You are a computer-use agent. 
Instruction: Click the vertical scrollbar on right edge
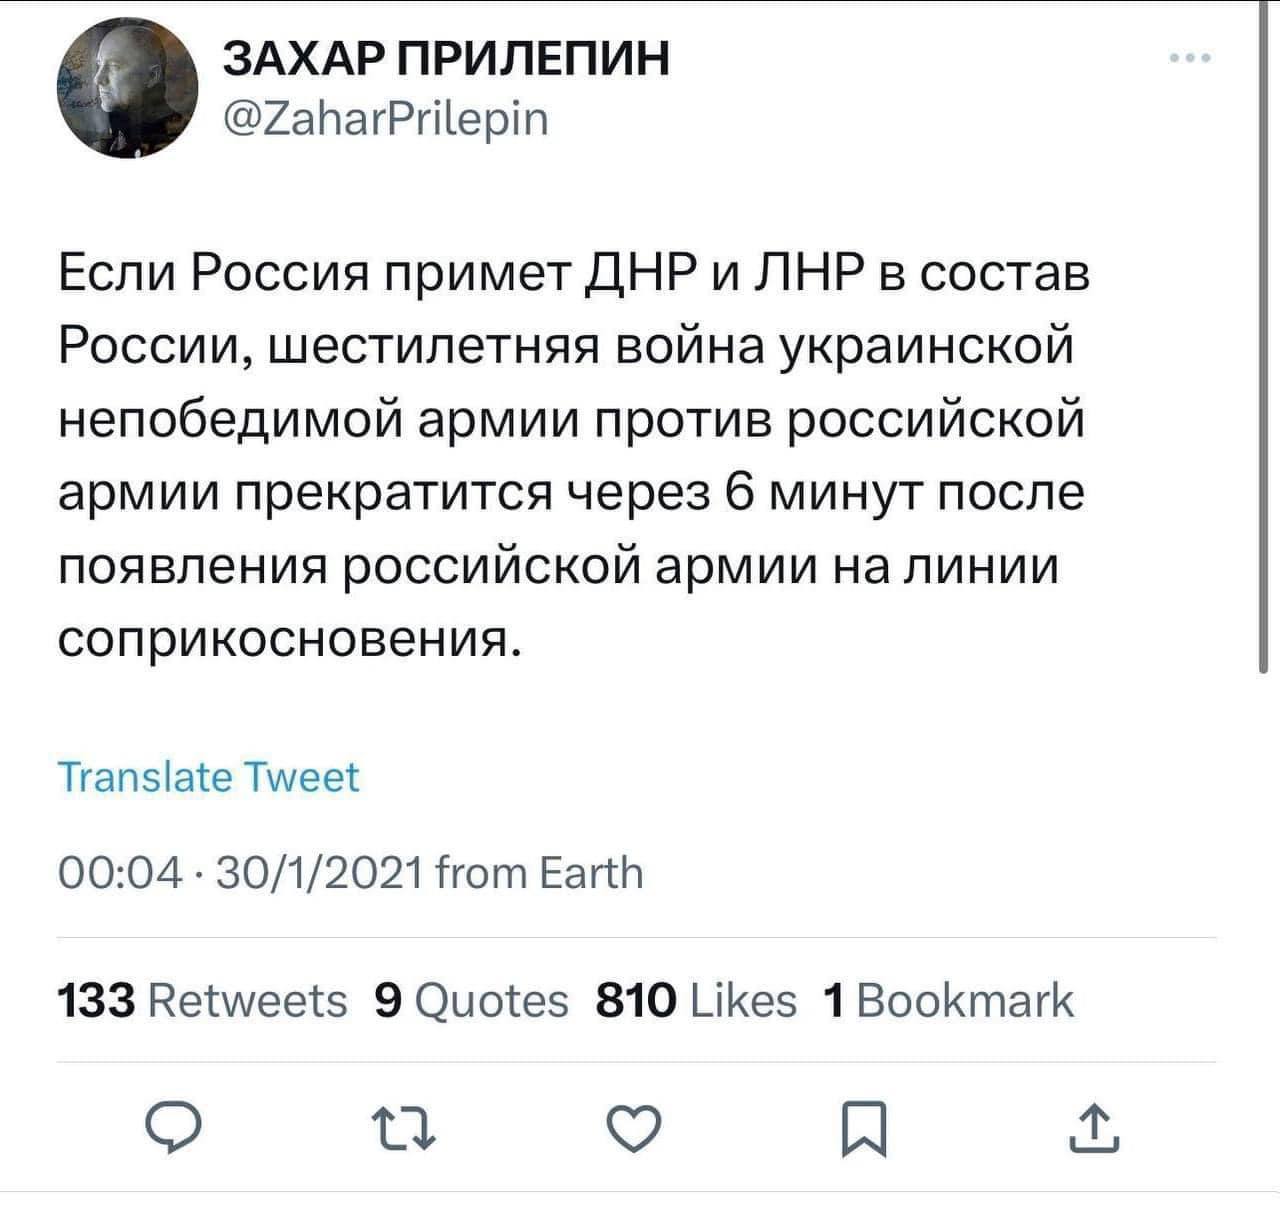tap(1262, 342)
